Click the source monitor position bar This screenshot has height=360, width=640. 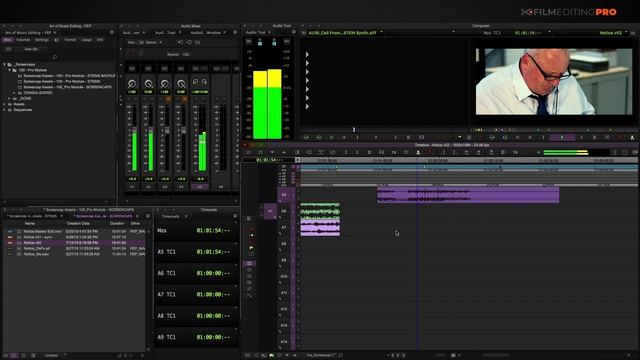pyautogui.click(x=384, y=130)
